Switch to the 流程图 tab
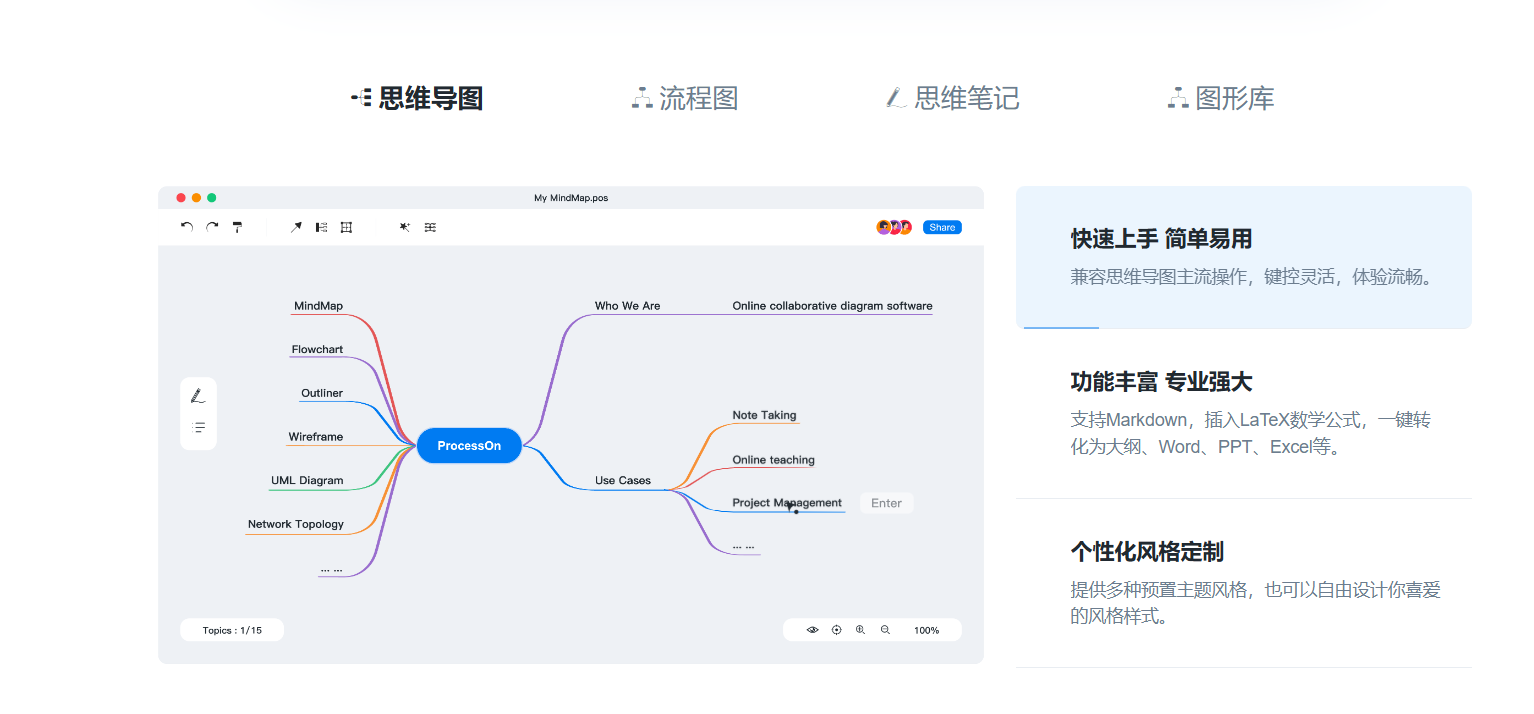The width and height of the screenshot is (1534, 714). click(686, 98)
